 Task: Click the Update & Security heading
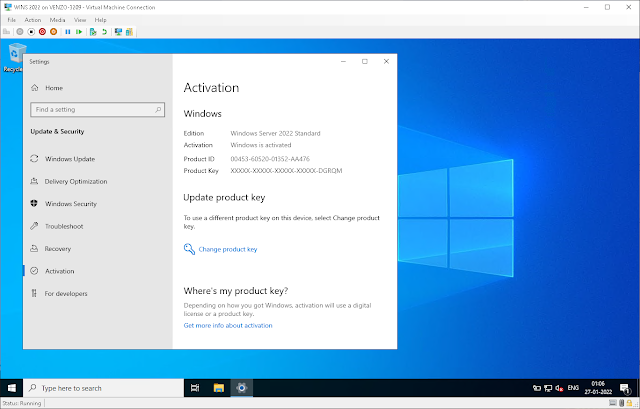pos(57,131)
